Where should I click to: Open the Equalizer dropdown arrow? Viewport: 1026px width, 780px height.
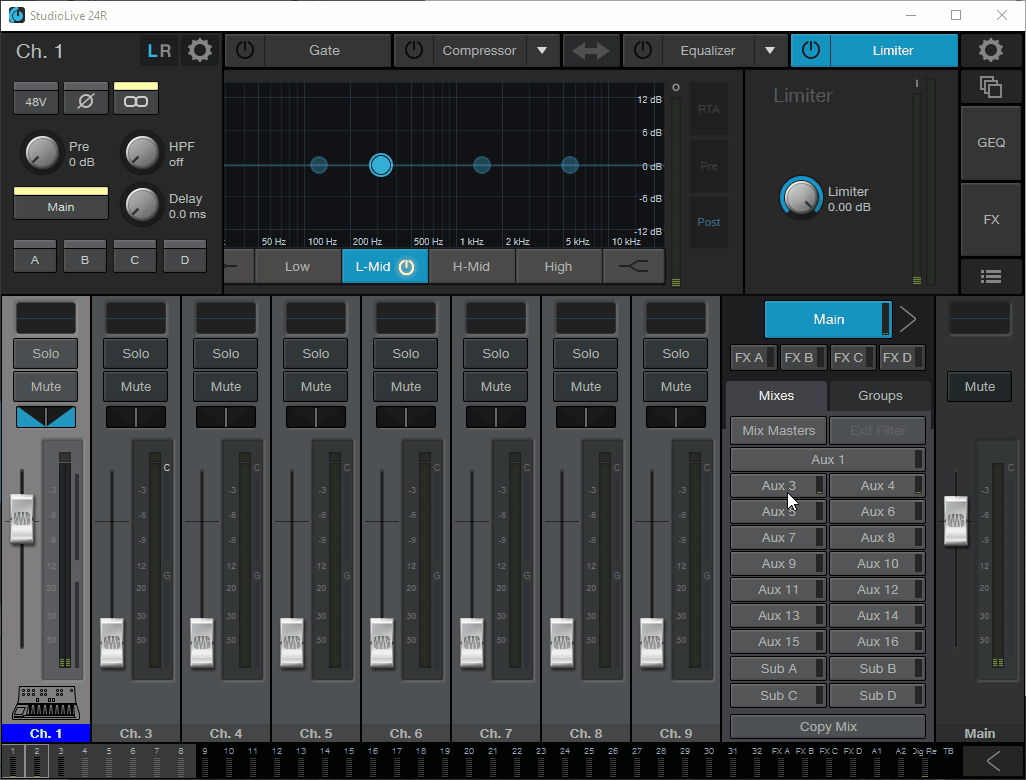pos(770,51)
